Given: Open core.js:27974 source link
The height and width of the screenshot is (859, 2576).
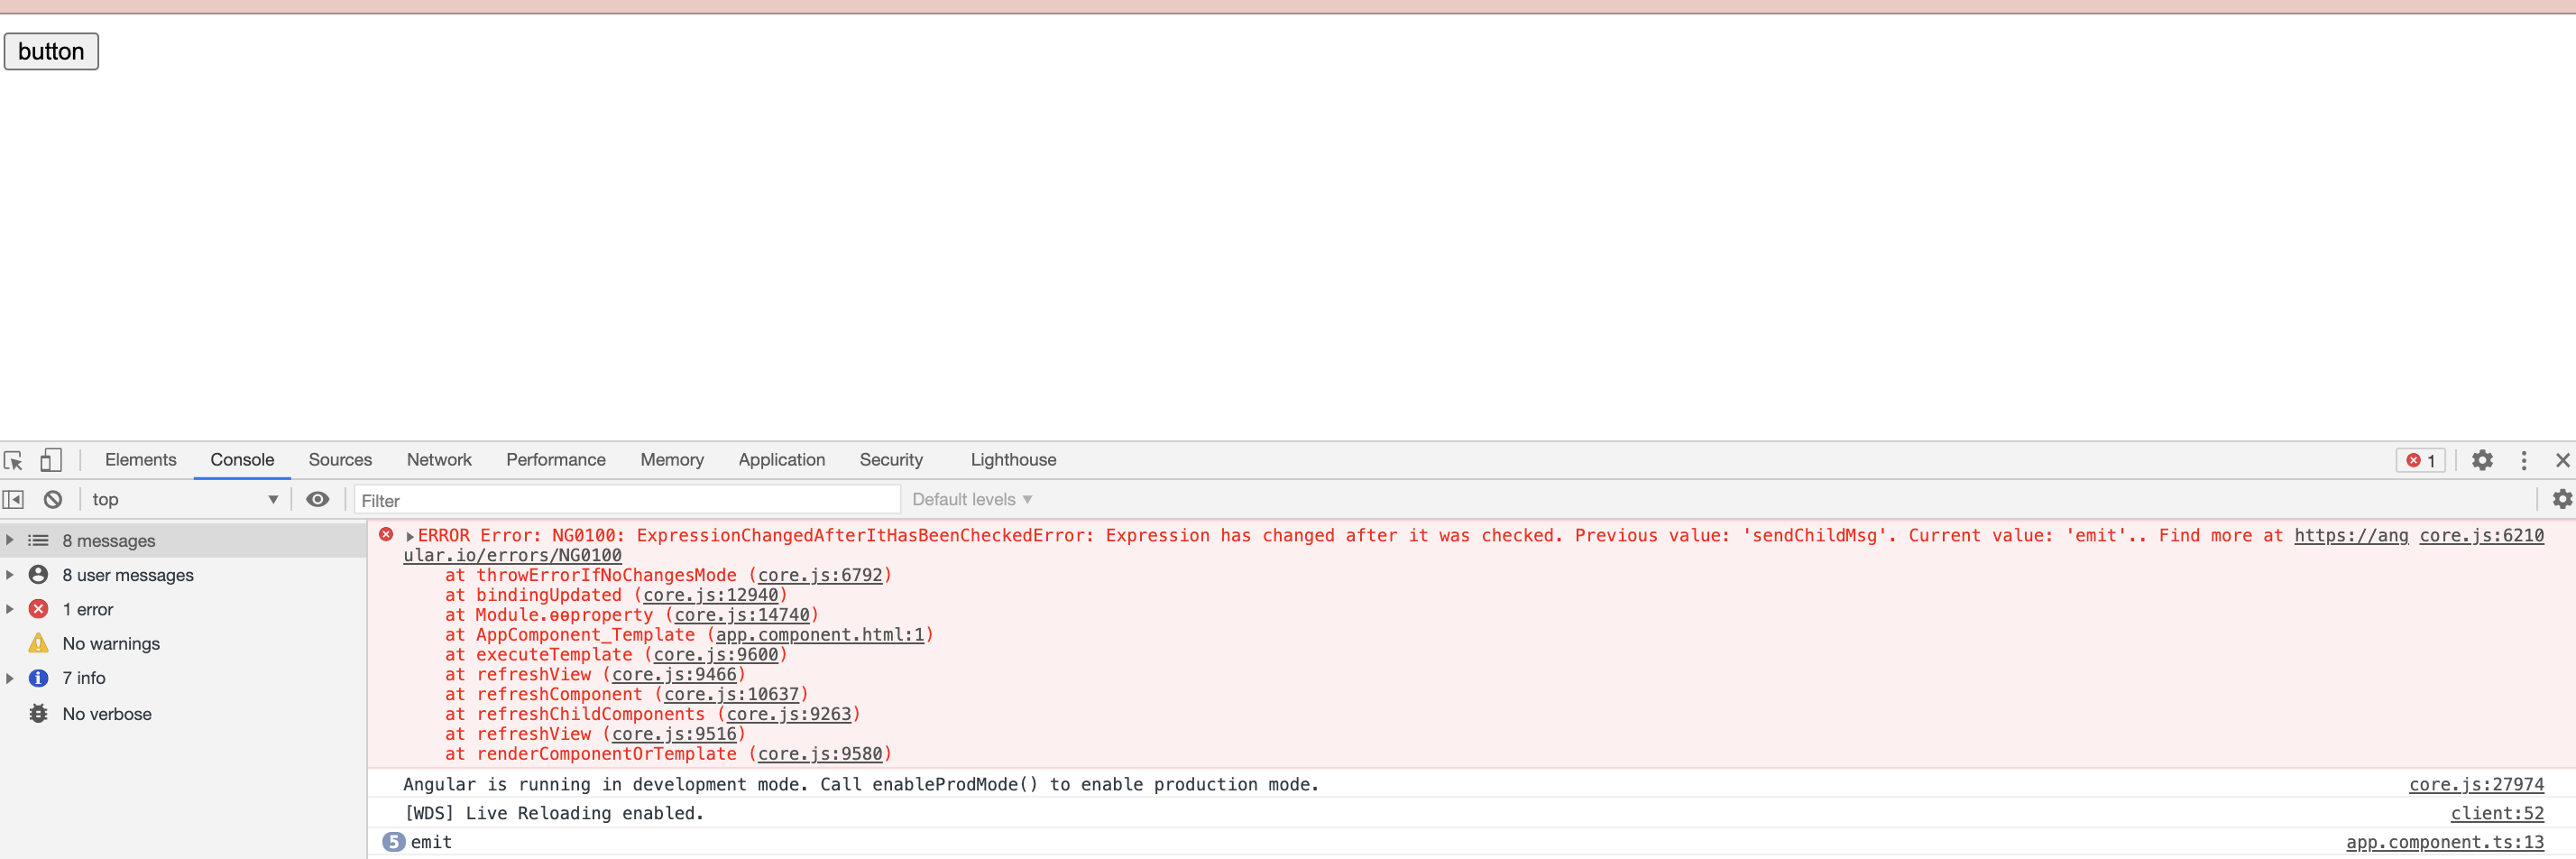Looking at the screenshot, I should (x=2476, y=784).
